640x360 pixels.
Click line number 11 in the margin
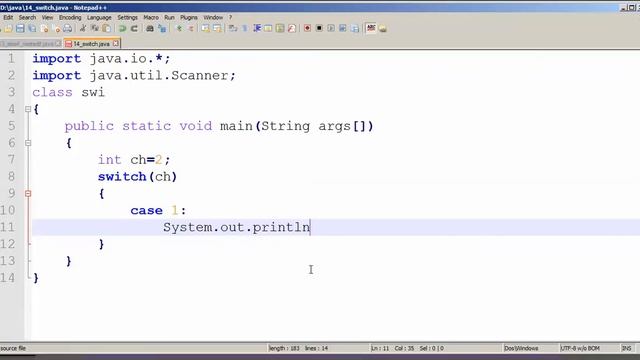click(7, 227)
